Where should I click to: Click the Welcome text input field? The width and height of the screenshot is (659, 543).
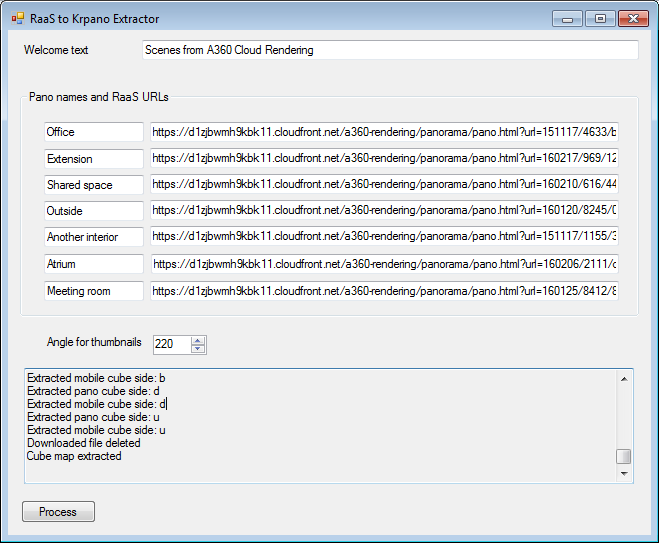tap(389, 50)
